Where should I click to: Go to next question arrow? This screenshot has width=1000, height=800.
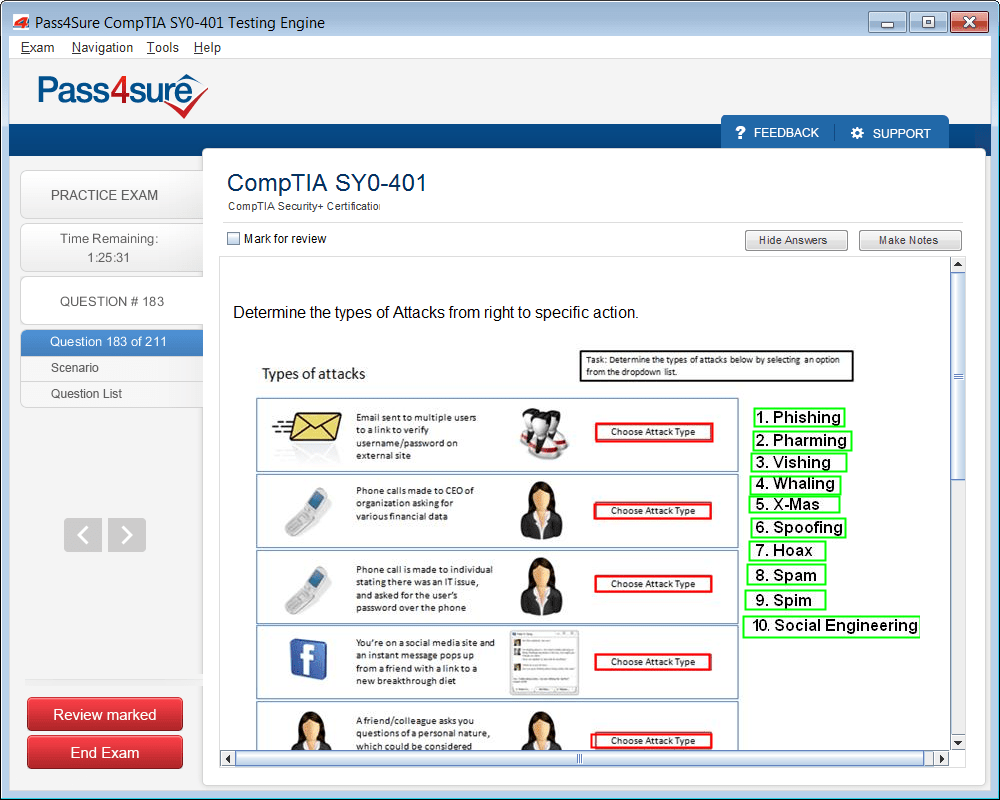coord(127,535)
